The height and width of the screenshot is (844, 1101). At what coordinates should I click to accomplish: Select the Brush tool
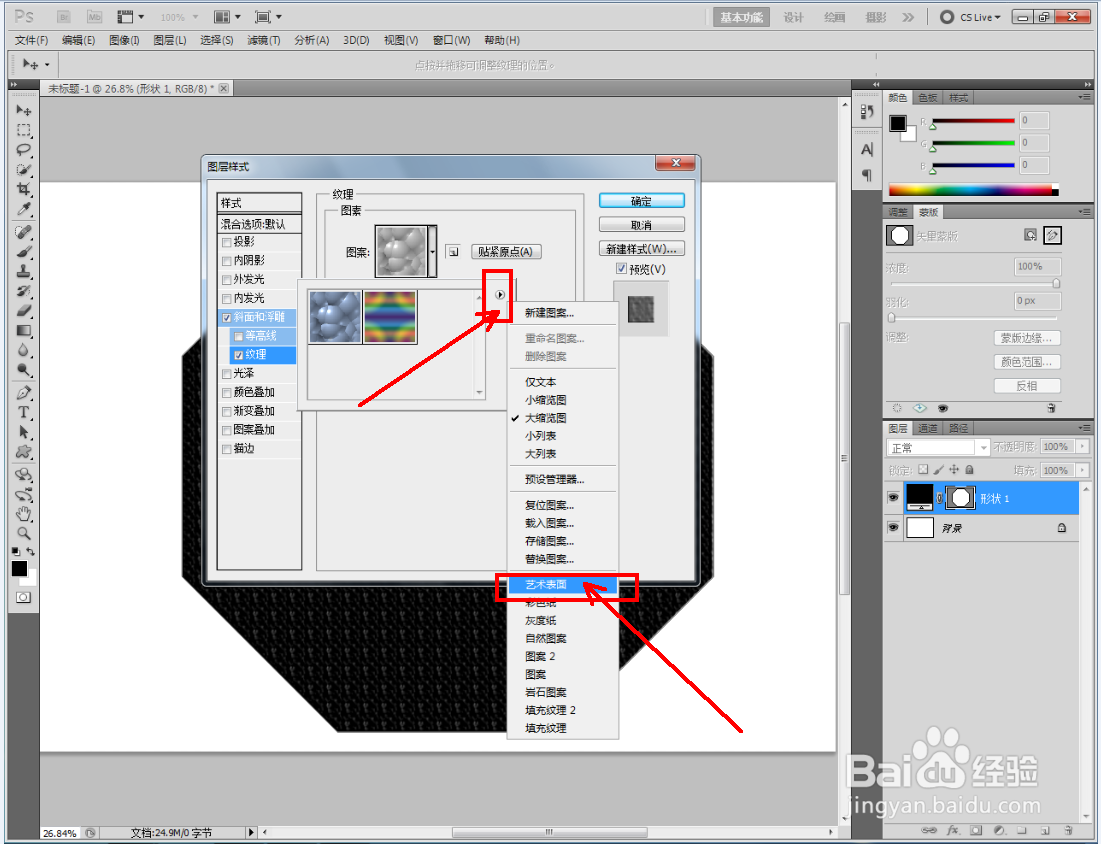pos(23,251)
